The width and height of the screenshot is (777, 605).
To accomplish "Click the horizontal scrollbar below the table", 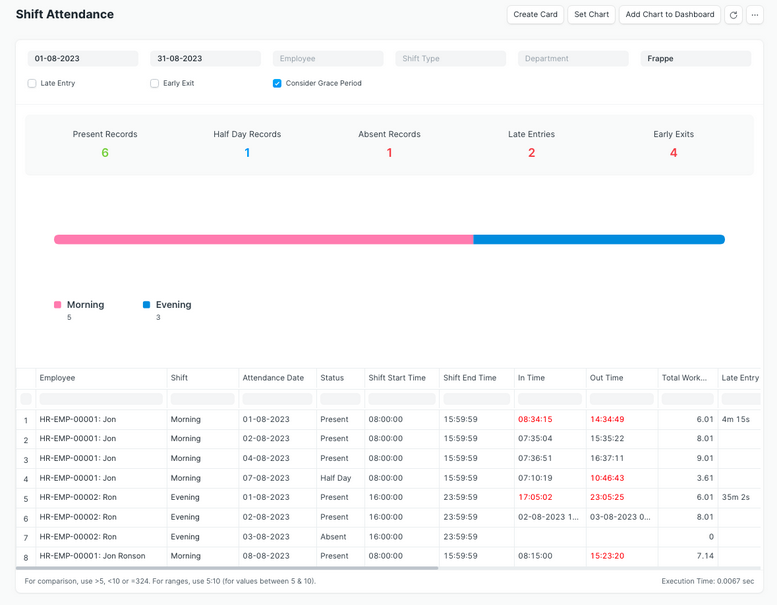I will coord(228,568).
